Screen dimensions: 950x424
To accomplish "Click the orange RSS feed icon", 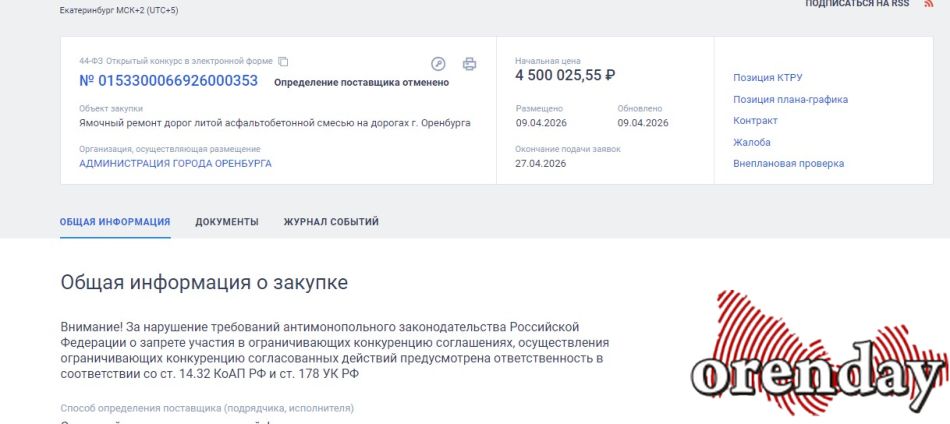I will click(929, 4).
